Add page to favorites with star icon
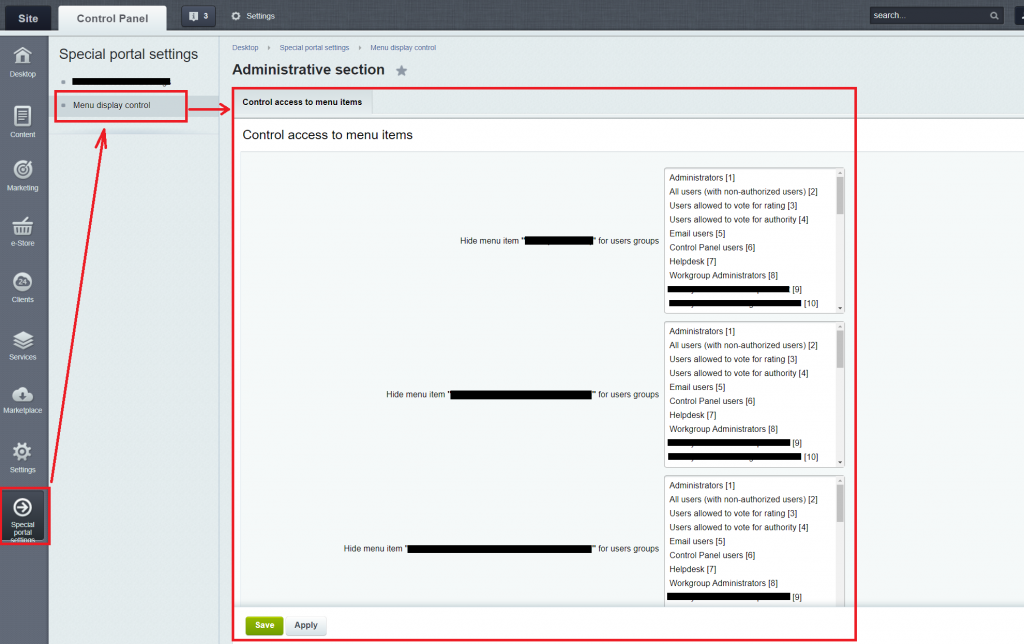Image resolution: width=1024 pixels, height=644 pixels. point(402,70)
